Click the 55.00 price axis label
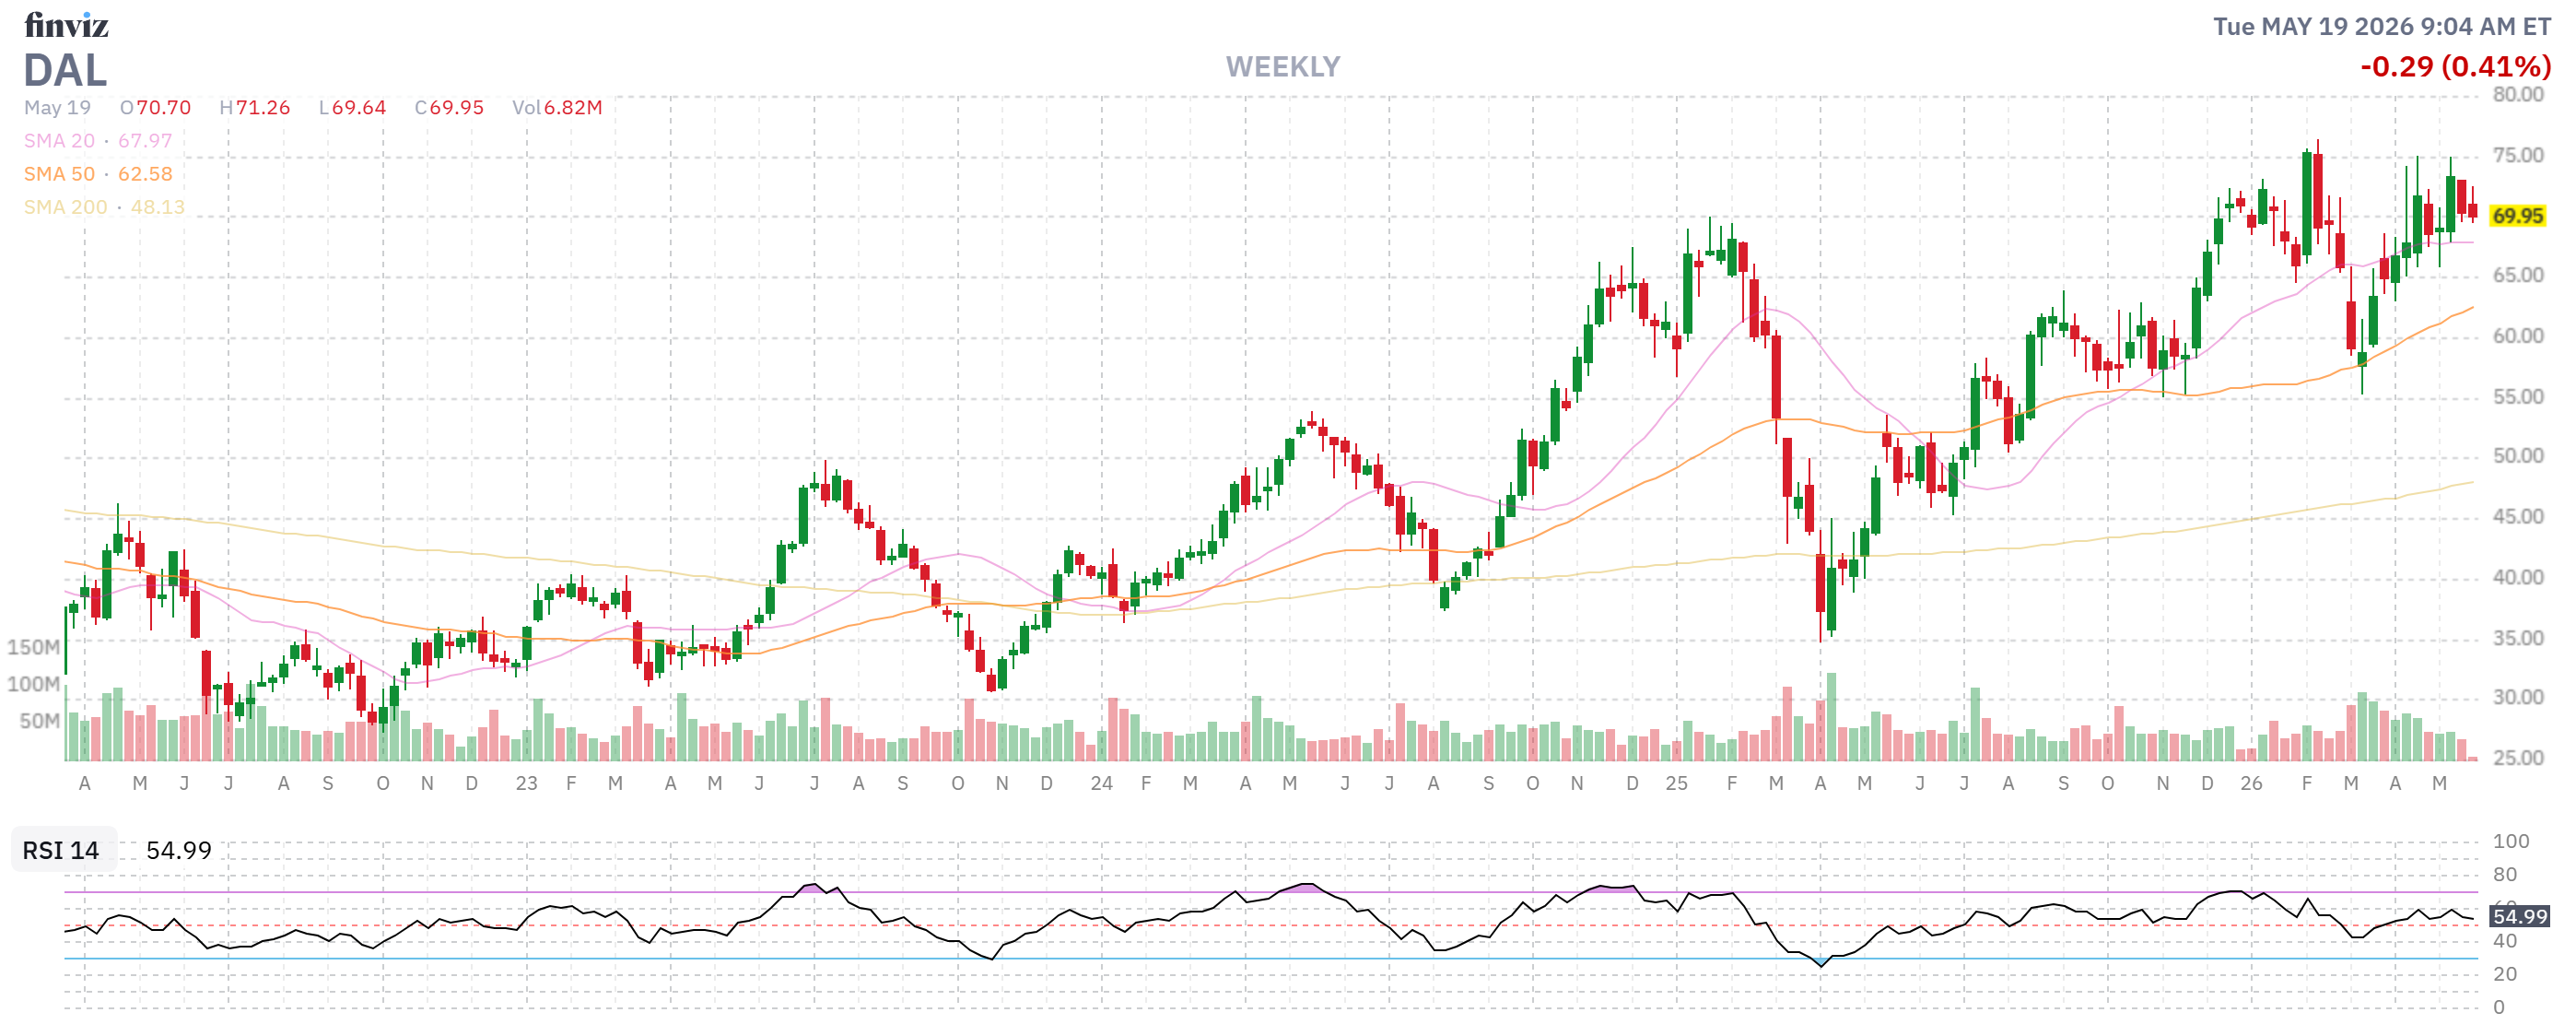The height and width of the screenshot is (1036, 2576). point(2517,397)
